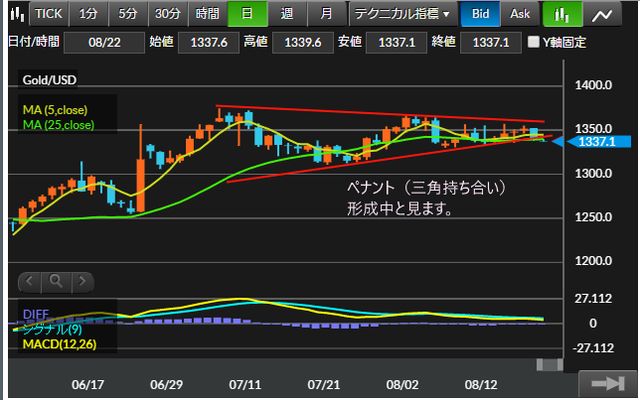Click the DIFF indicator label
The width and height of the screenshot is (640, 400).
[x=36, y=314]
